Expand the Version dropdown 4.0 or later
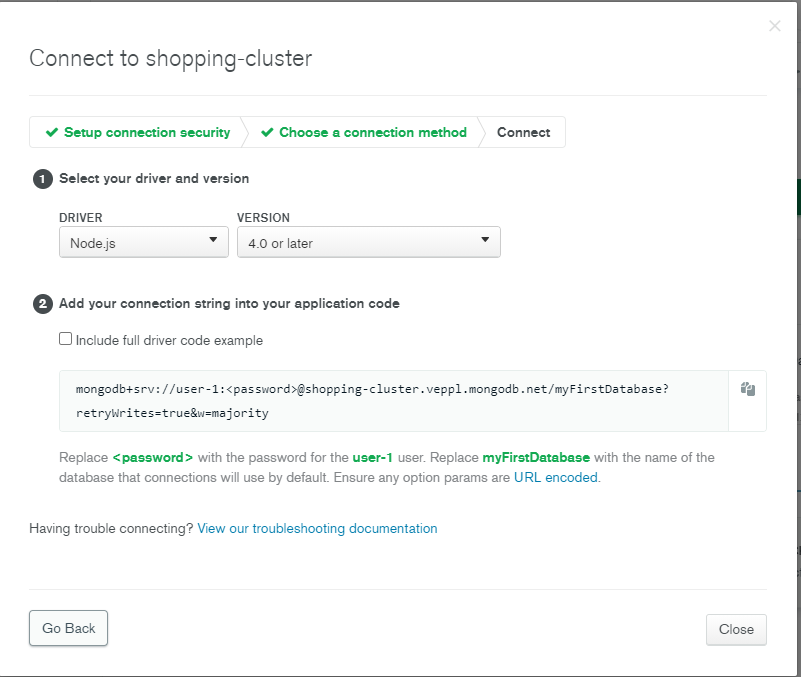 [x=368, y=242]
